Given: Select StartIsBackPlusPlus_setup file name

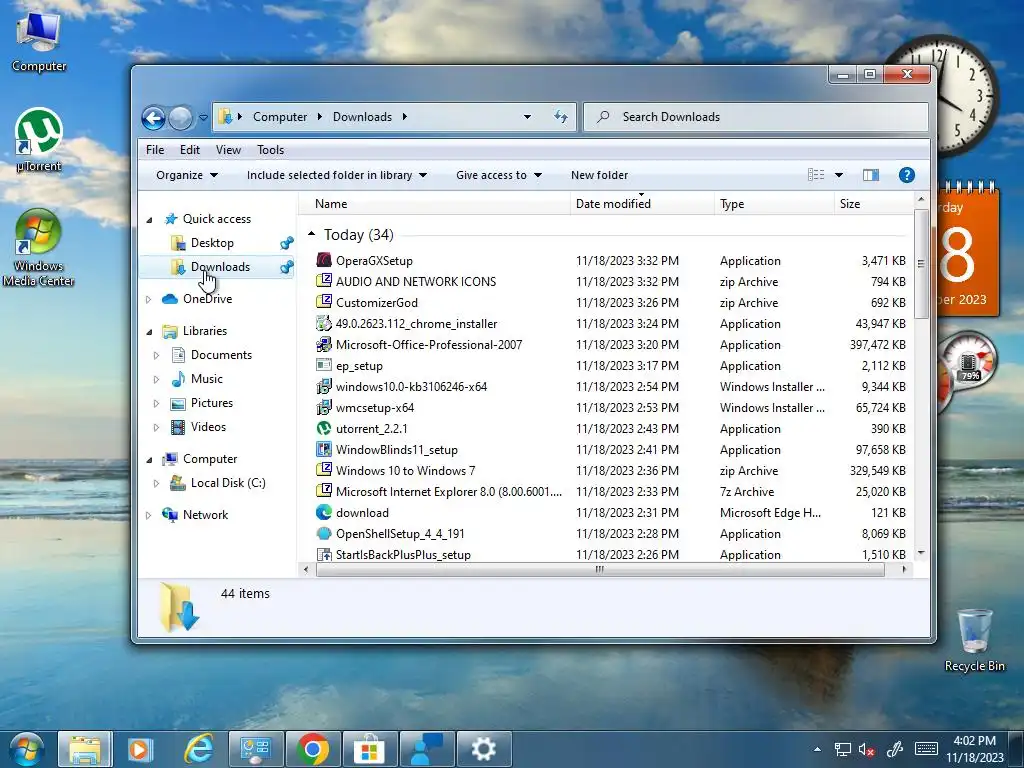Looking at the screenshot, I should (403, 554).
